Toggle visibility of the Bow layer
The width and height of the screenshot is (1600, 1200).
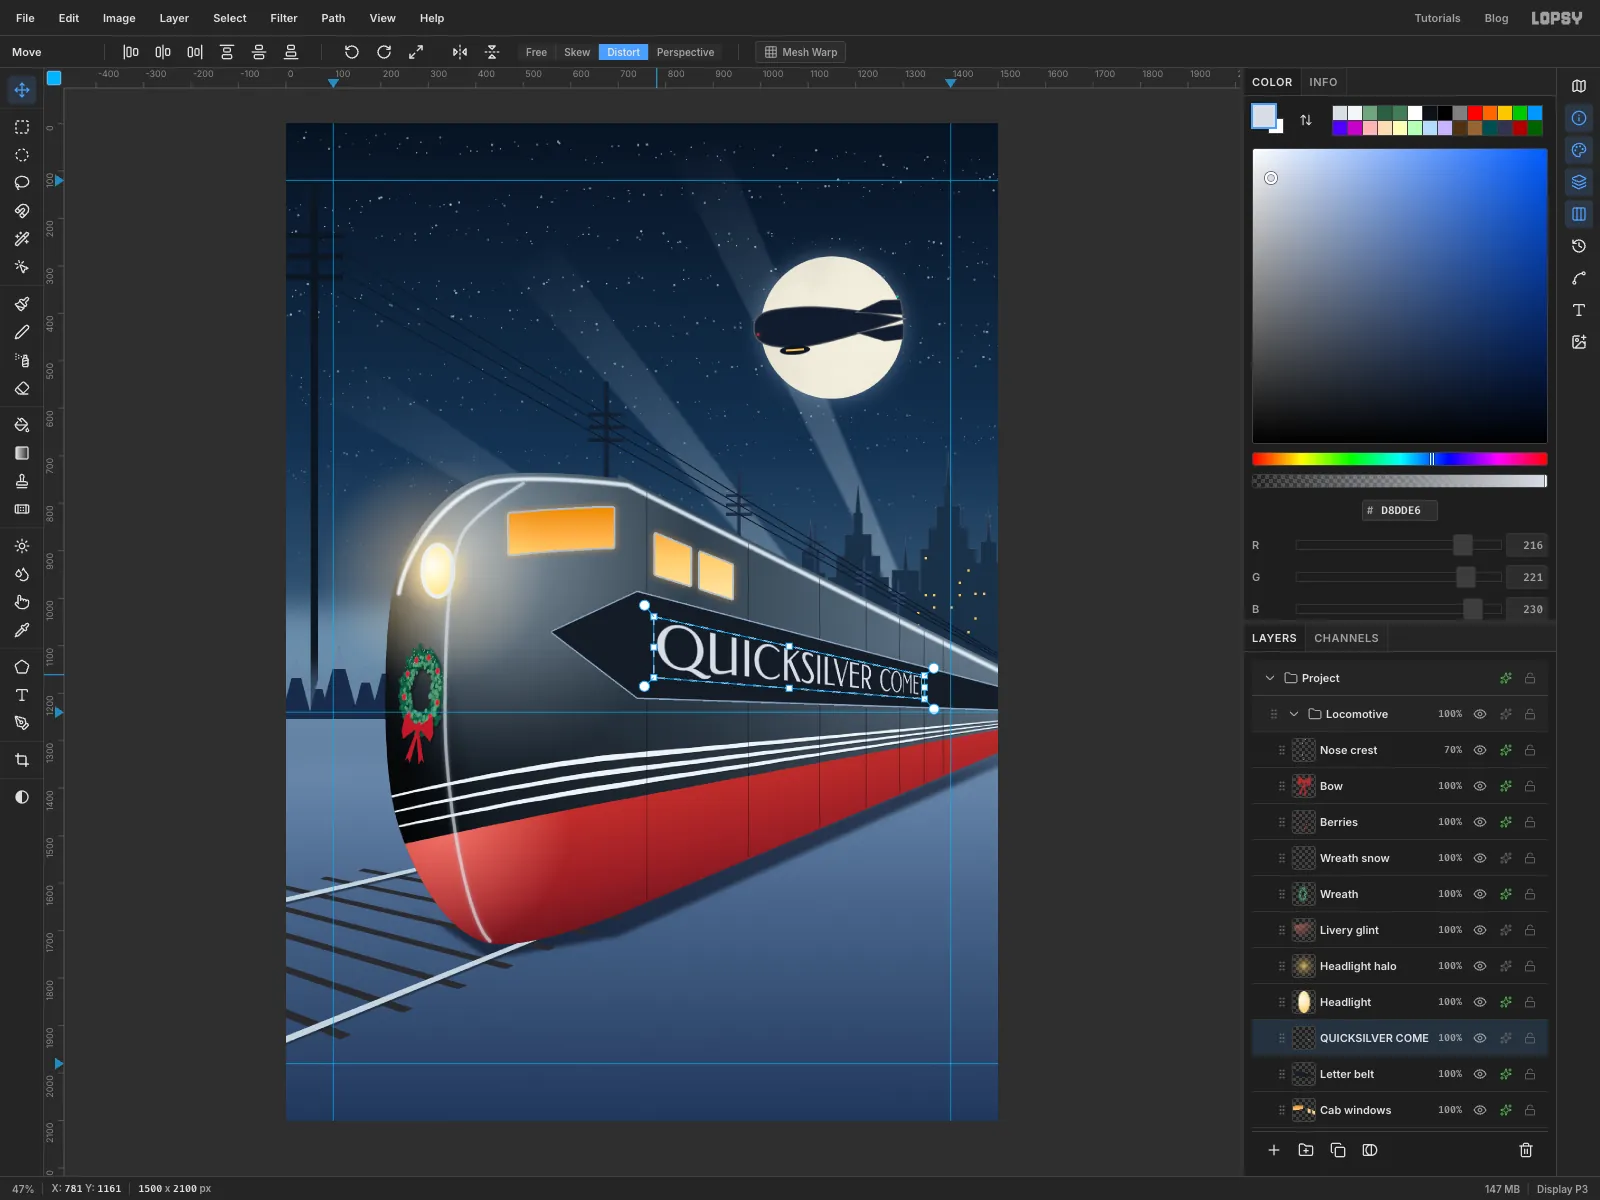point(1480,786)
